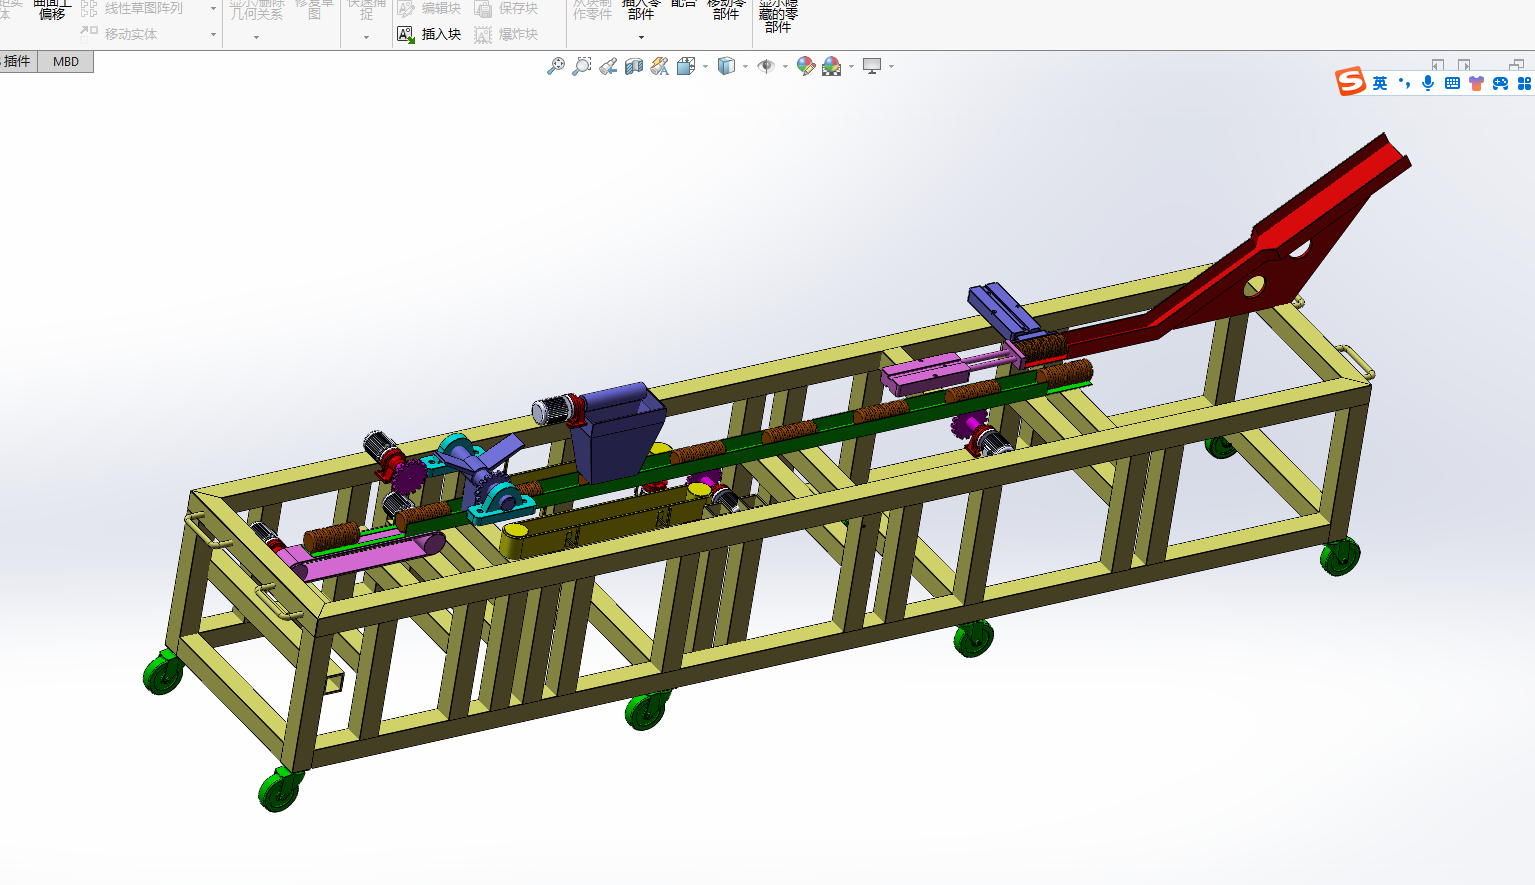Click the 插入零部件 insert components button
Image resolution: width=1535 pixels, height=885 pixels.
[x=641, y=9]
